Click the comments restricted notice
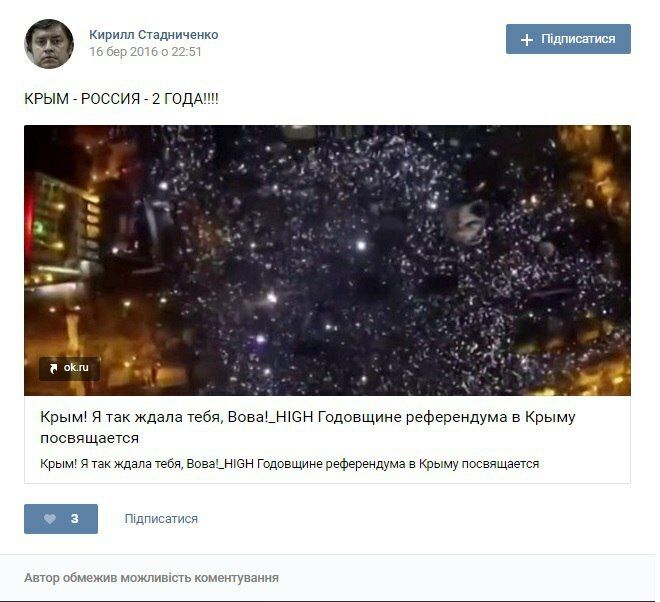The image size is (660, 602). 152,578
